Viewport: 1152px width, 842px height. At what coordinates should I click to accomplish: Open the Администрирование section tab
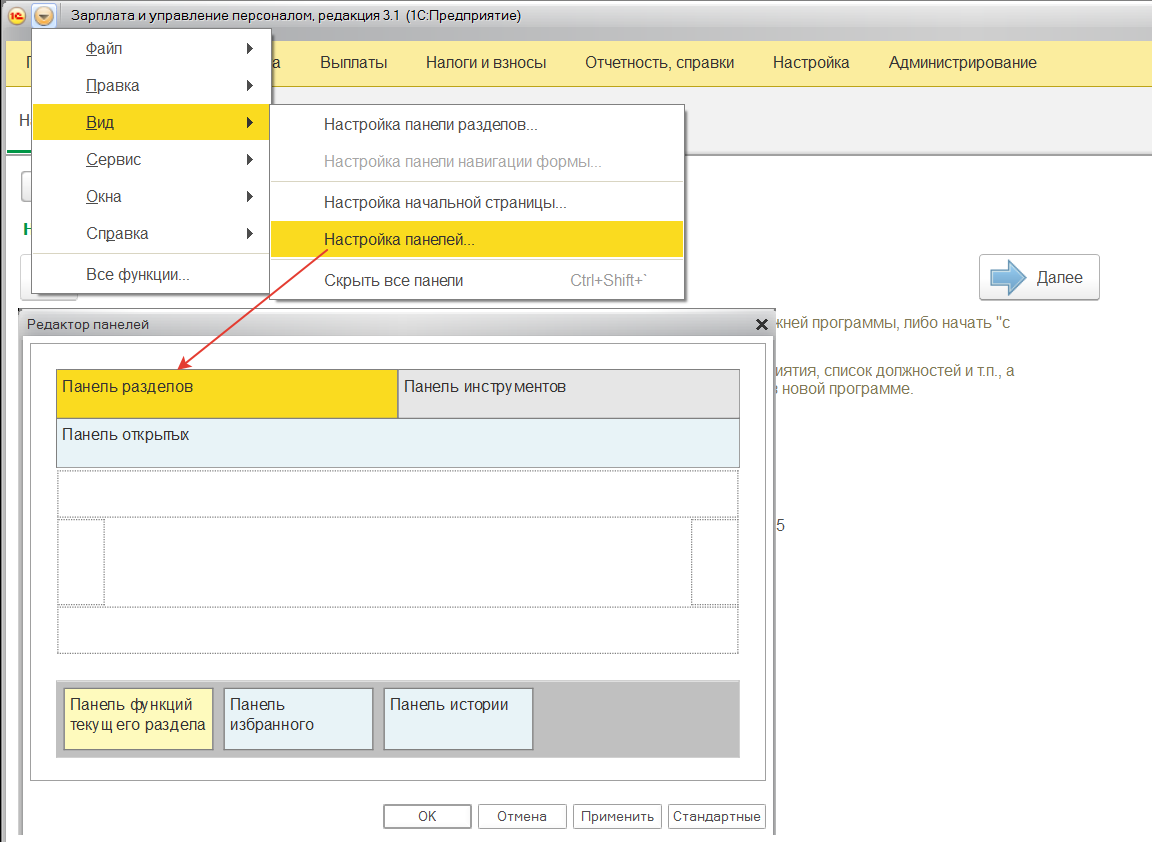point(962,62)
